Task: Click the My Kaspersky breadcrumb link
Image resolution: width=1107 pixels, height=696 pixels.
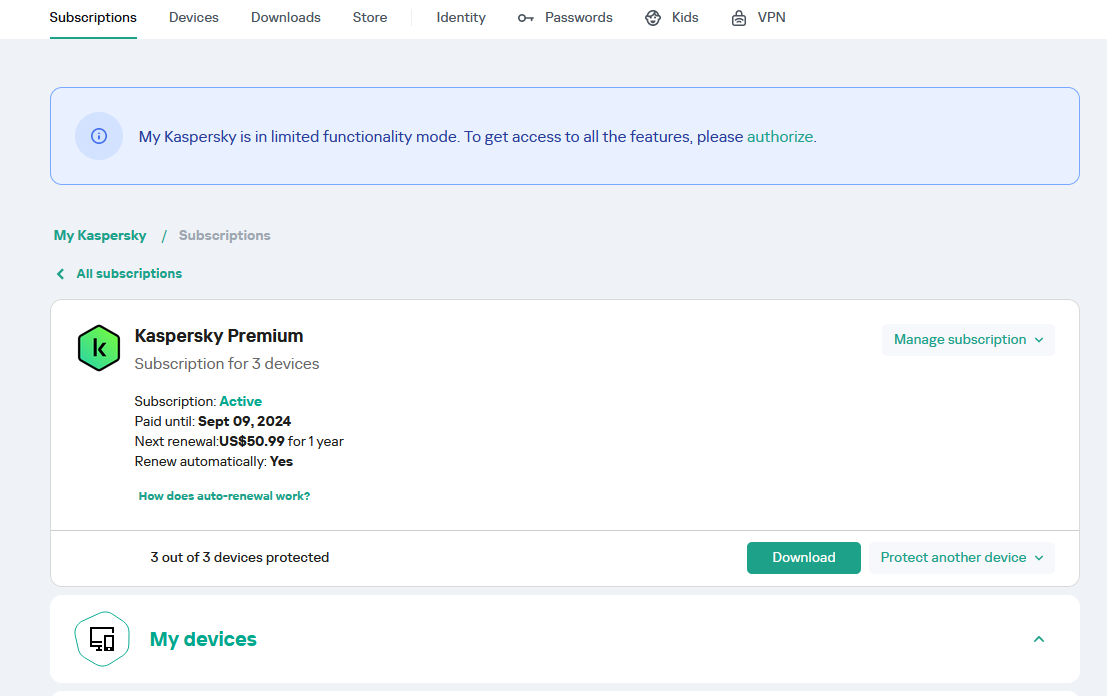Action: [x=100, y=236]
